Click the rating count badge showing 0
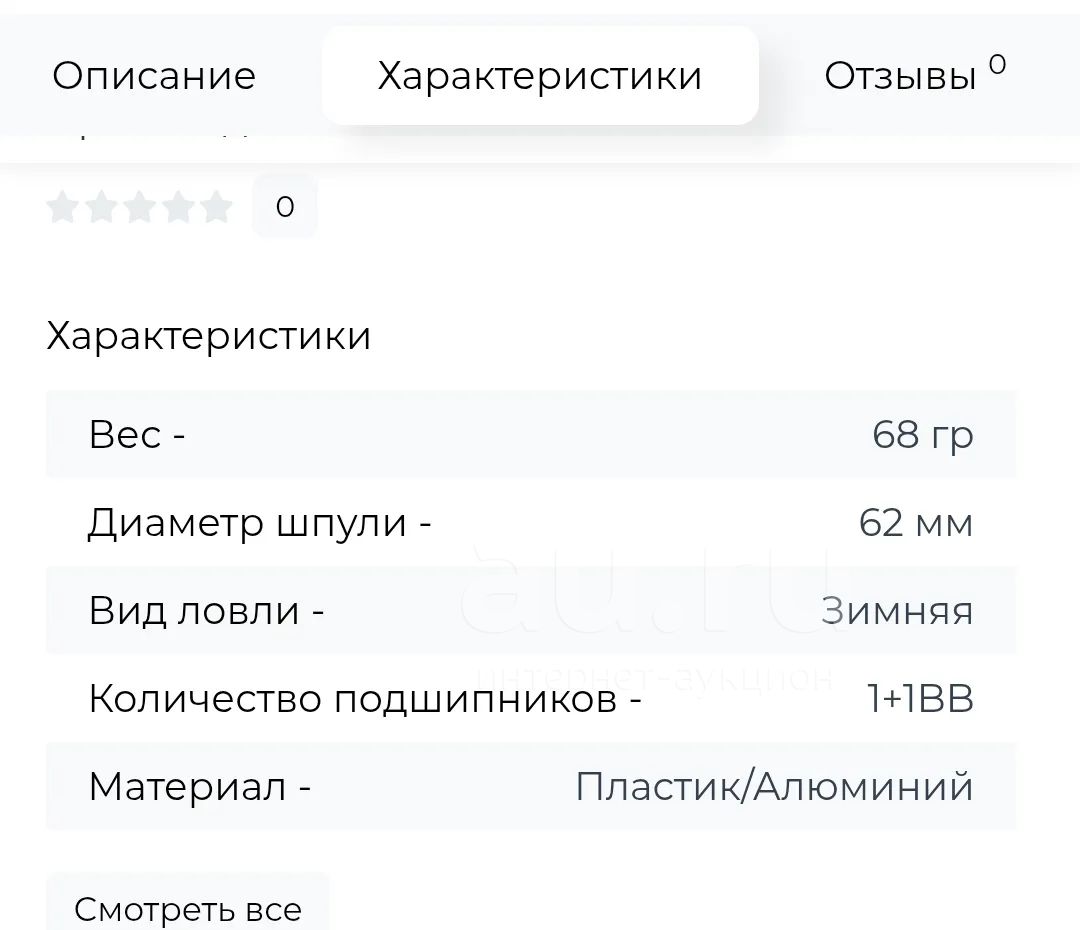The width and height of the screenshot is (1080, 930). click(285, 207)
